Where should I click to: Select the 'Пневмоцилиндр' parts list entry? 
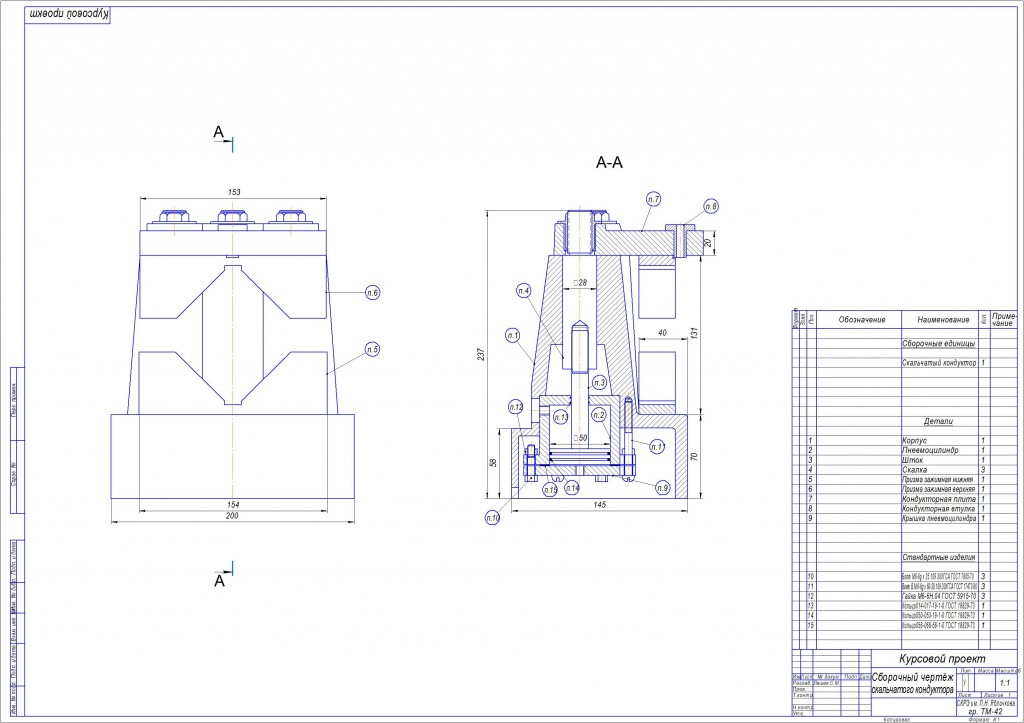[x=930, y=450]
